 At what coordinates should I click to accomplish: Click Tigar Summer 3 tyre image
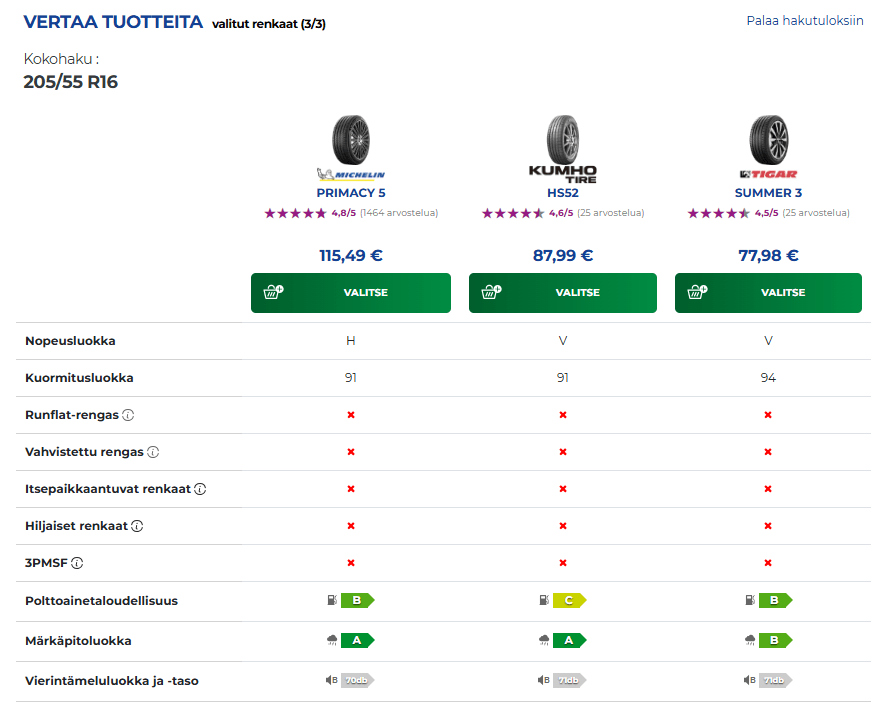click(769, 140)
